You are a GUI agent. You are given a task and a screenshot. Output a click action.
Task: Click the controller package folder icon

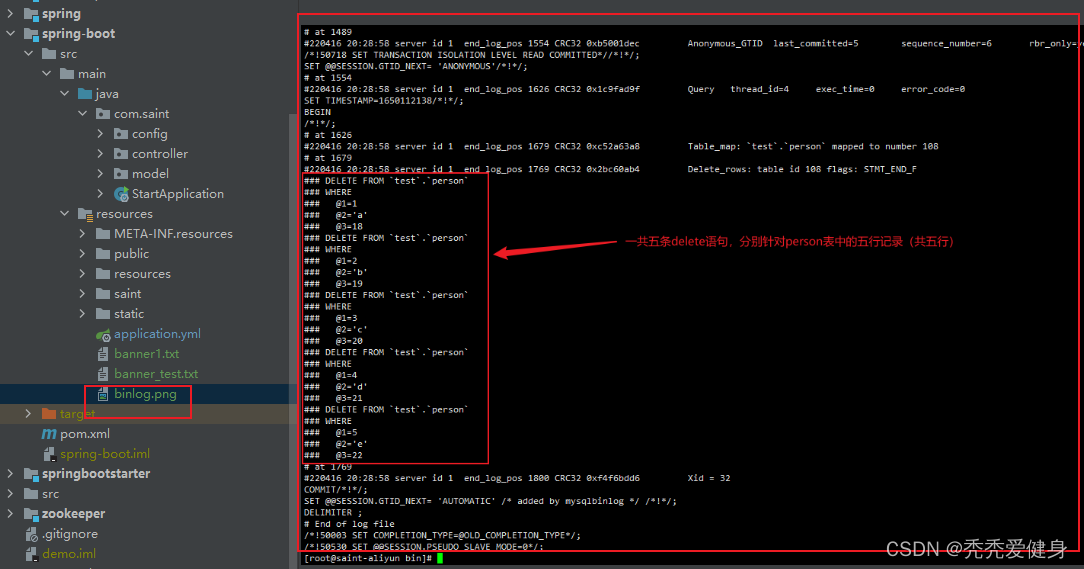pos(121,153)
